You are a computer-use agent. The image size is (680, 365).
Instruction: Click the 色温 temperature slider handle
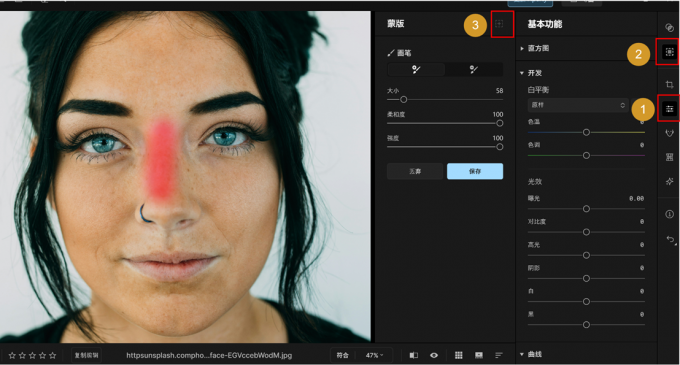tap(586, 132)
